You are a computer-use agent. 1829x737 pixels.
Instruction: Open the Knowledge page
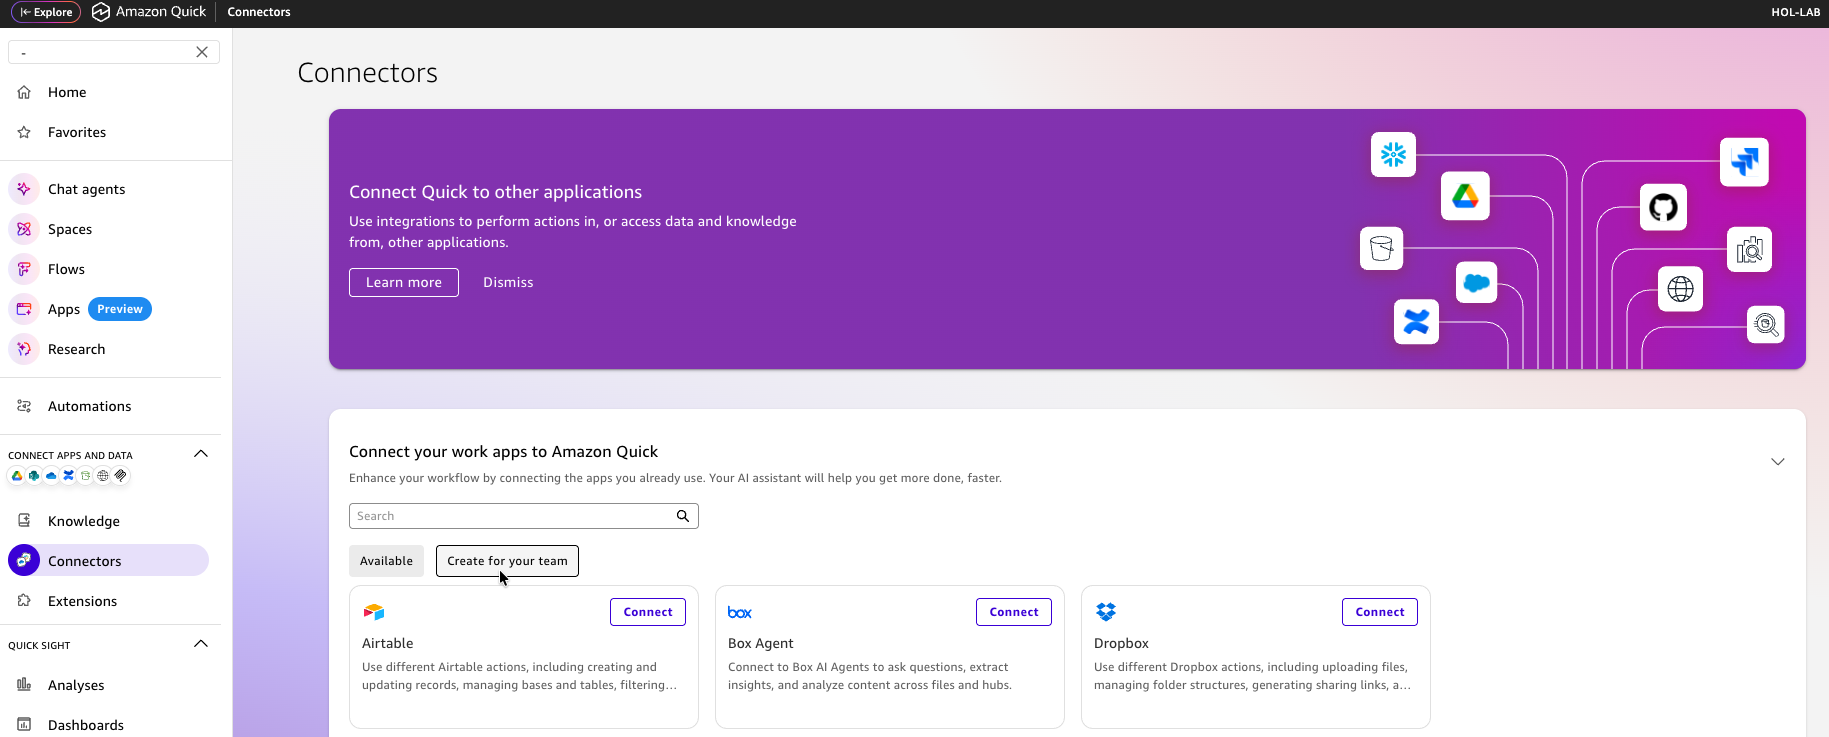coord(84,521)
